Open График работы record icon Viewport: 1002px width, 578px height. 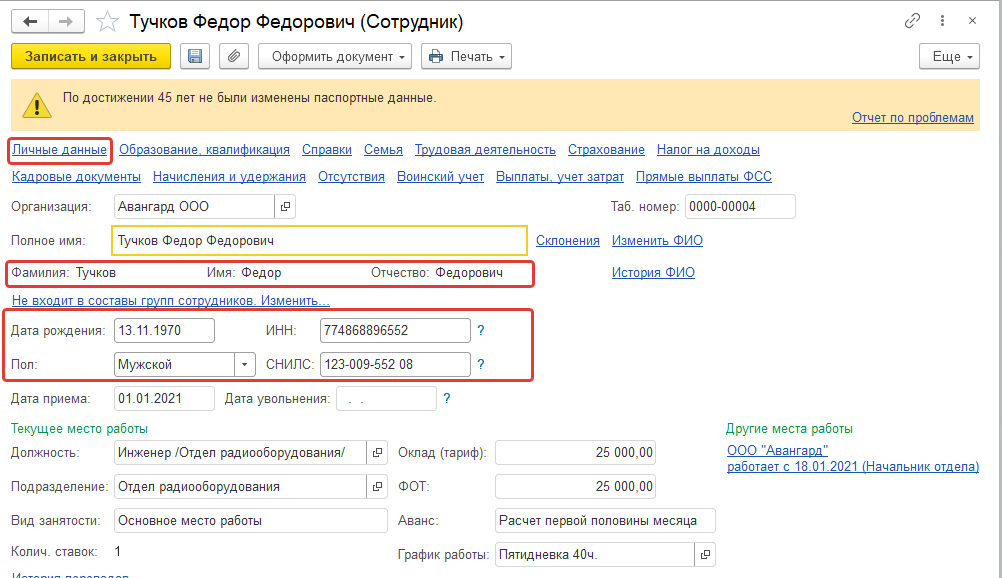pyautogui.click(x=706, y=555)
